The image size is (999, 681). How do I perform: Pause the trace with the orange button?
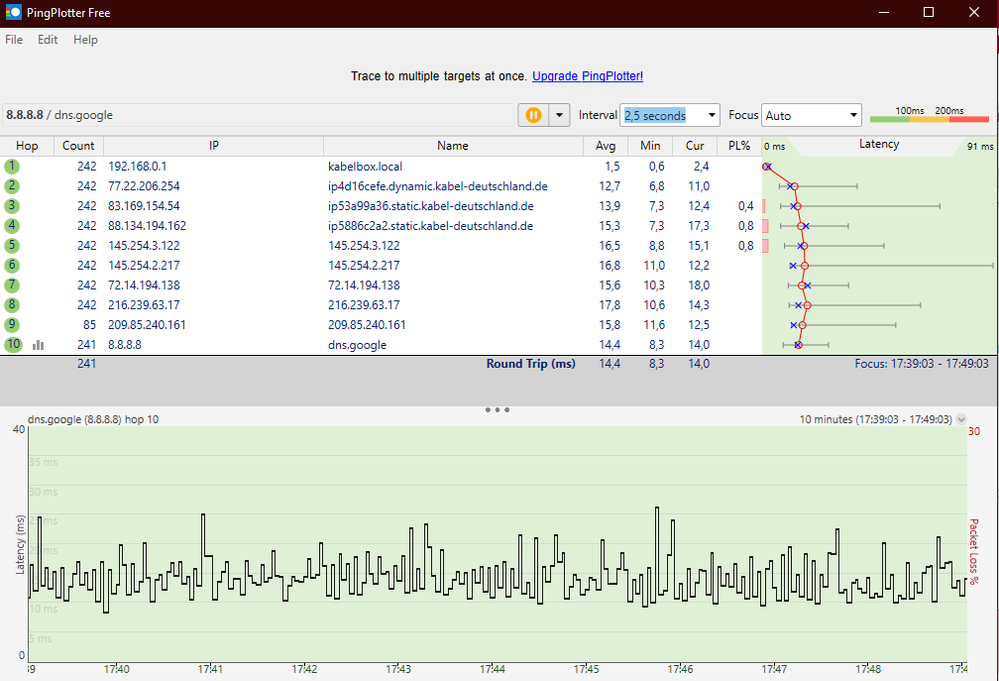533,115
